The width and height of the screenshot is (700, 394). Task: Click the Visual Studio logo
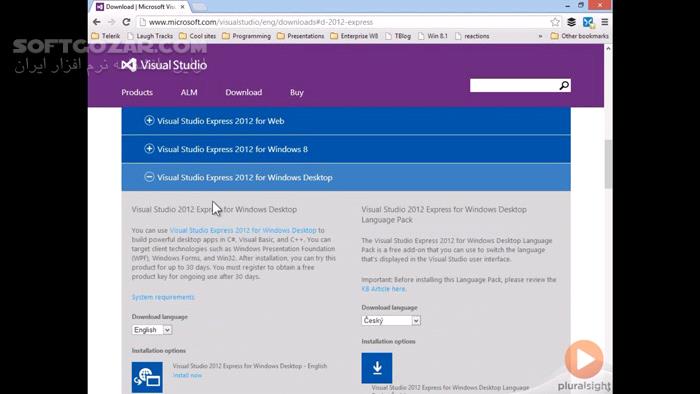(x=164, y=65)
